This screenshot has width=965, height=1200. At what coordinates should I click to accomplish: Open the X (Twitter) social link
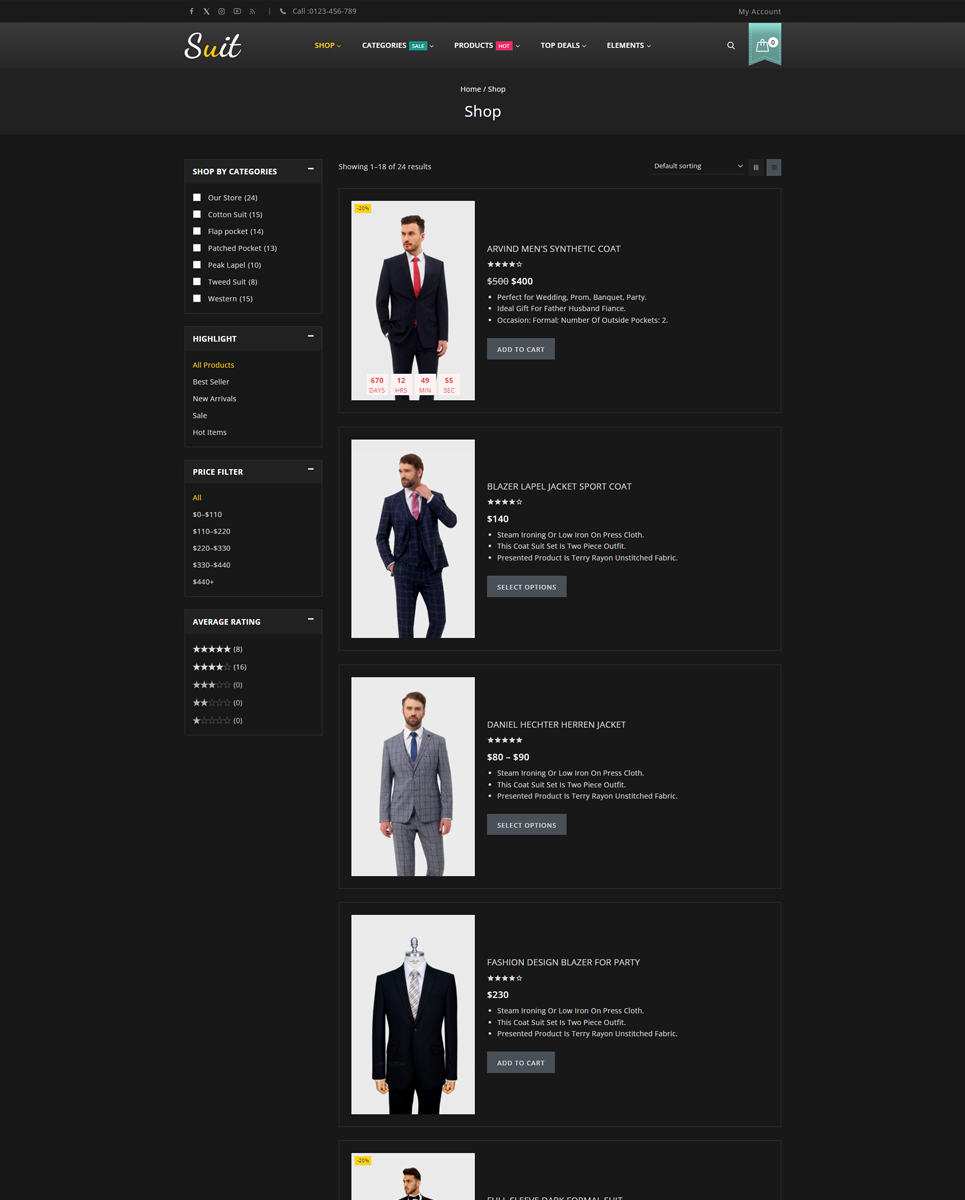[x=206, y=12]
